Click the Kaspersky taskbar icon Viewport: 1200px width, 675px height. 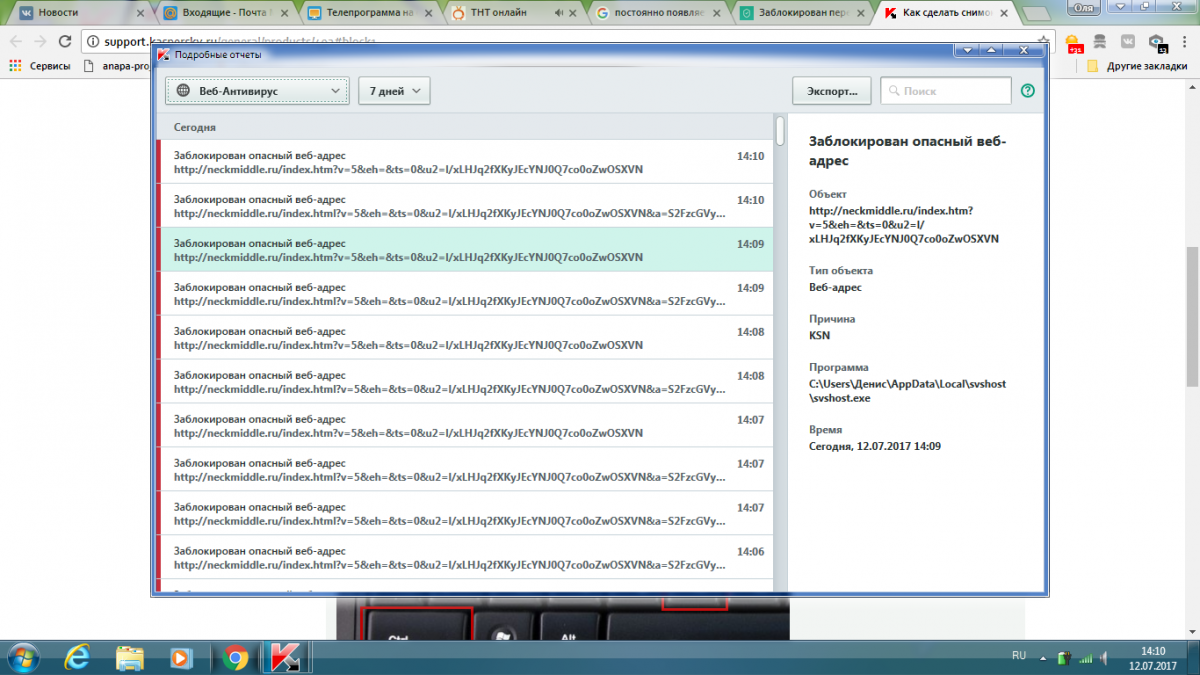288,657
